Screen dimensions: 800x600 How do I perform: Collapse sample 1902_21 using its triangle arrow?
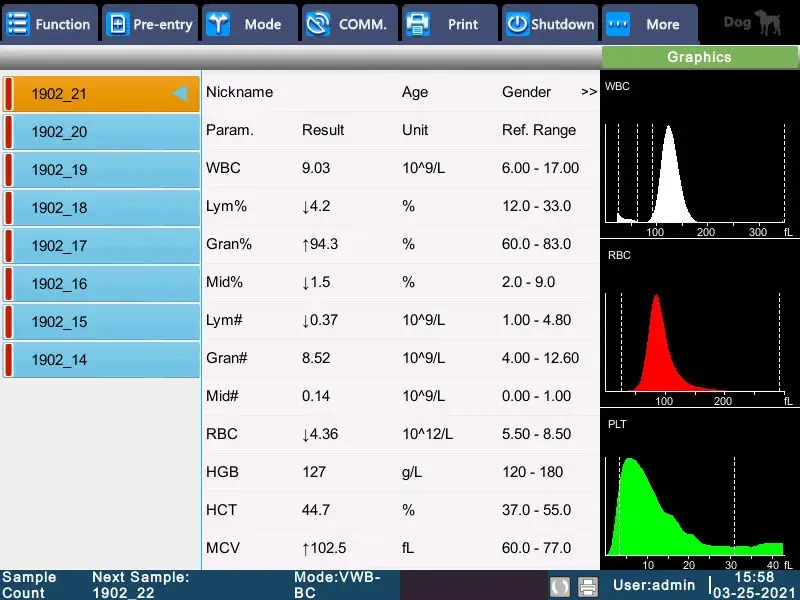(180, 93)
